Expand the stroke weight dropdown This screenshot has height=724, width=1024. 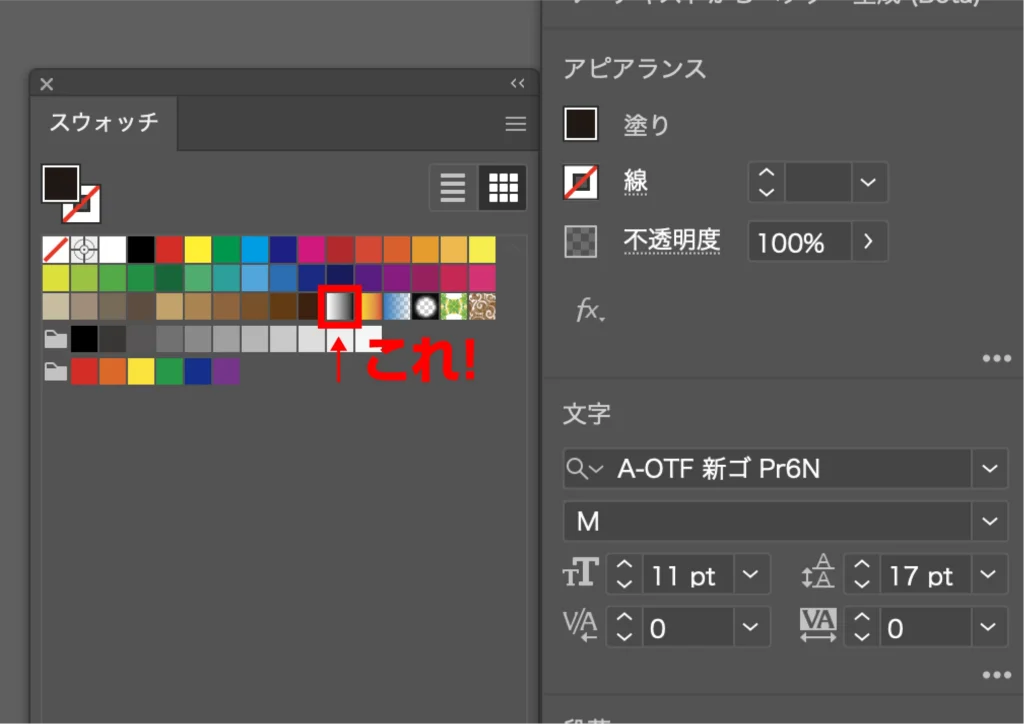[868, 182]
